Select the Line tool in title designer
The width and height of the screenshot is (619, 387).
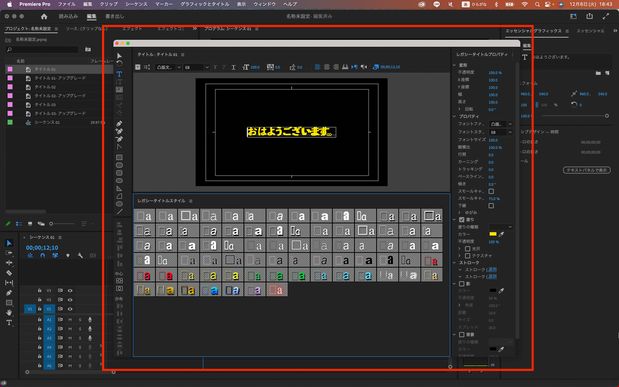click(x=119, y=212)
